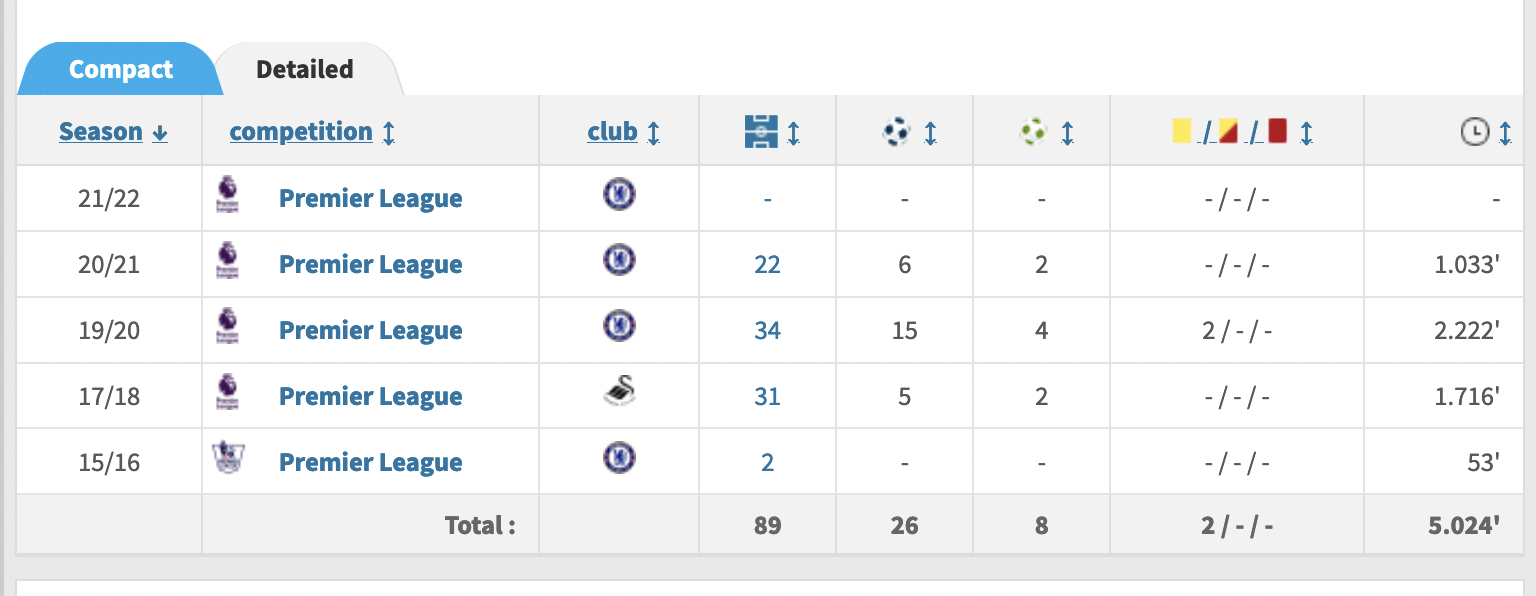The image size is (1536, 596).
Task: Click the 22 appearances link for 20/21
Action: point(767,264)
